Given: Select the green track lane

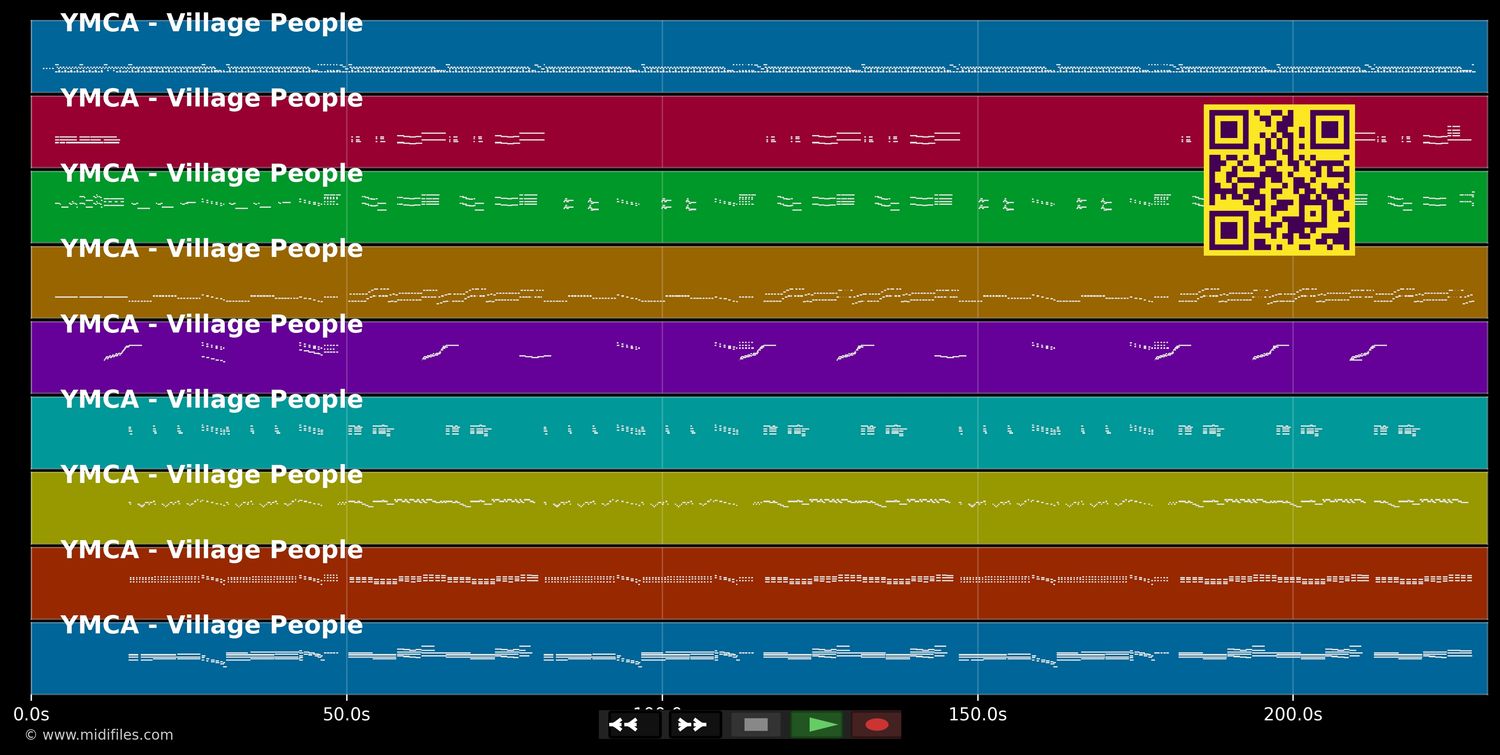Looking at the screenshot, I should point(759,207).
